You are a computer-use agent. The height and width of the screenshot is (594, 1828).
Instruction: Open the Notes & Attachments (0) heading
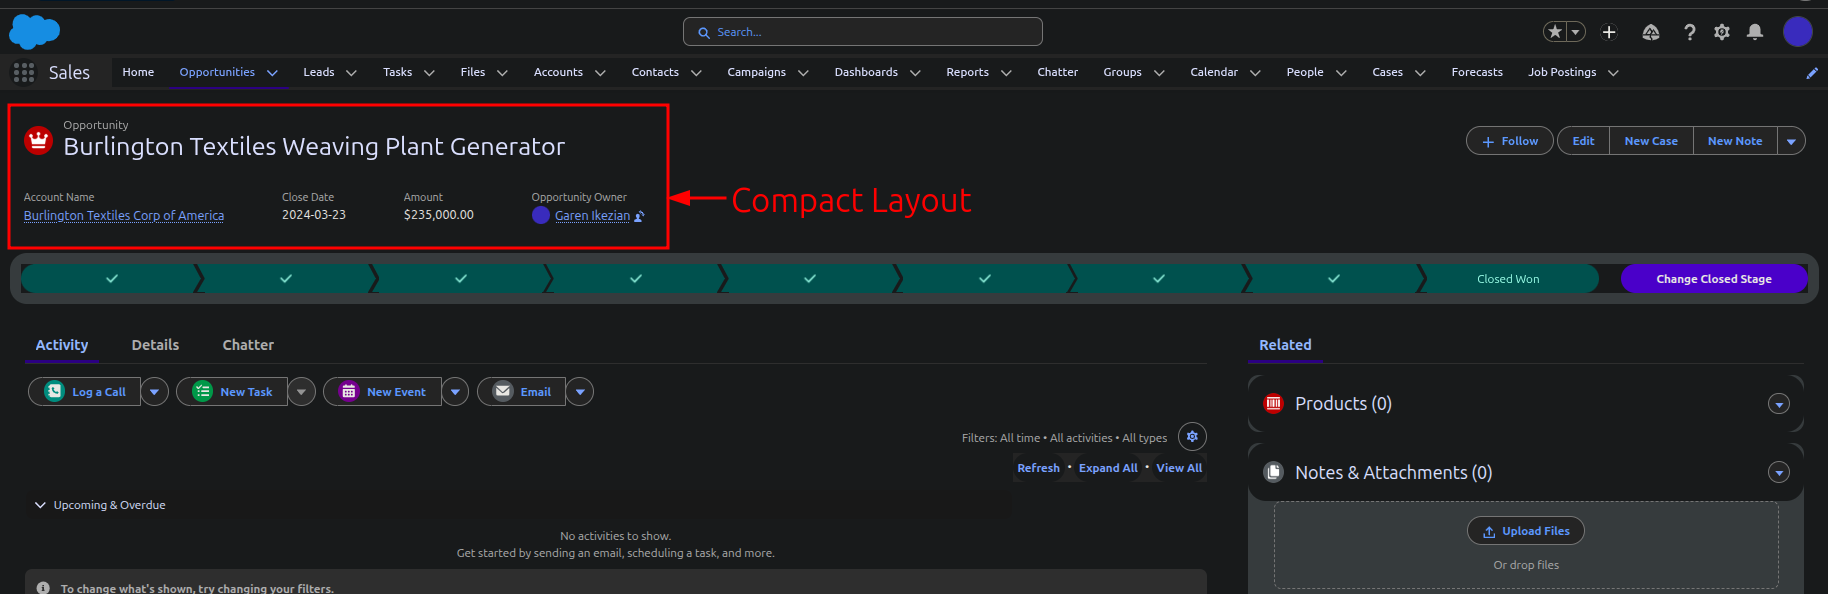tap(1393, 472)
